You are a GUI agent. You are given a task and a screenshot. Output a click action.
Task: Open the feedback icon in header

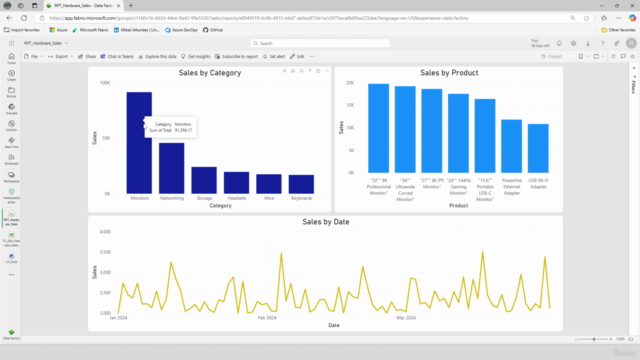point(617,43)
